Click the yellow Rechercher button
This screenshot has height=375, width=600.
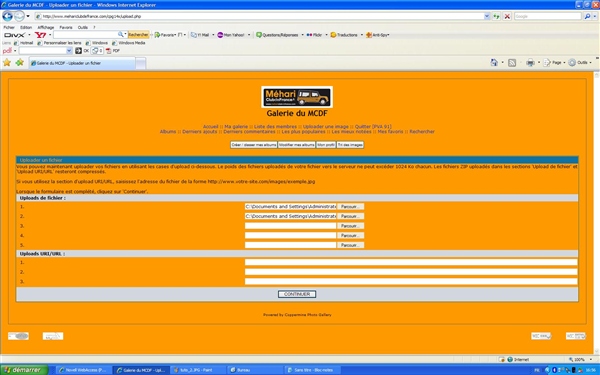click(138, 35)
